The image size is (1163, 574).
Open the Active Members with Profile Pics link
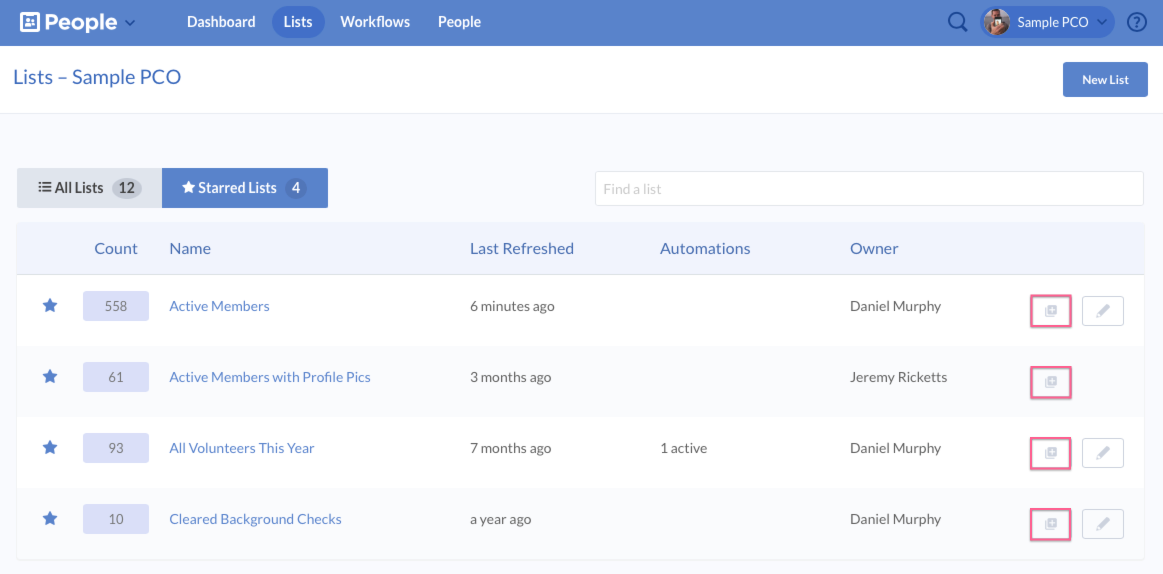(x=269, y=377)
